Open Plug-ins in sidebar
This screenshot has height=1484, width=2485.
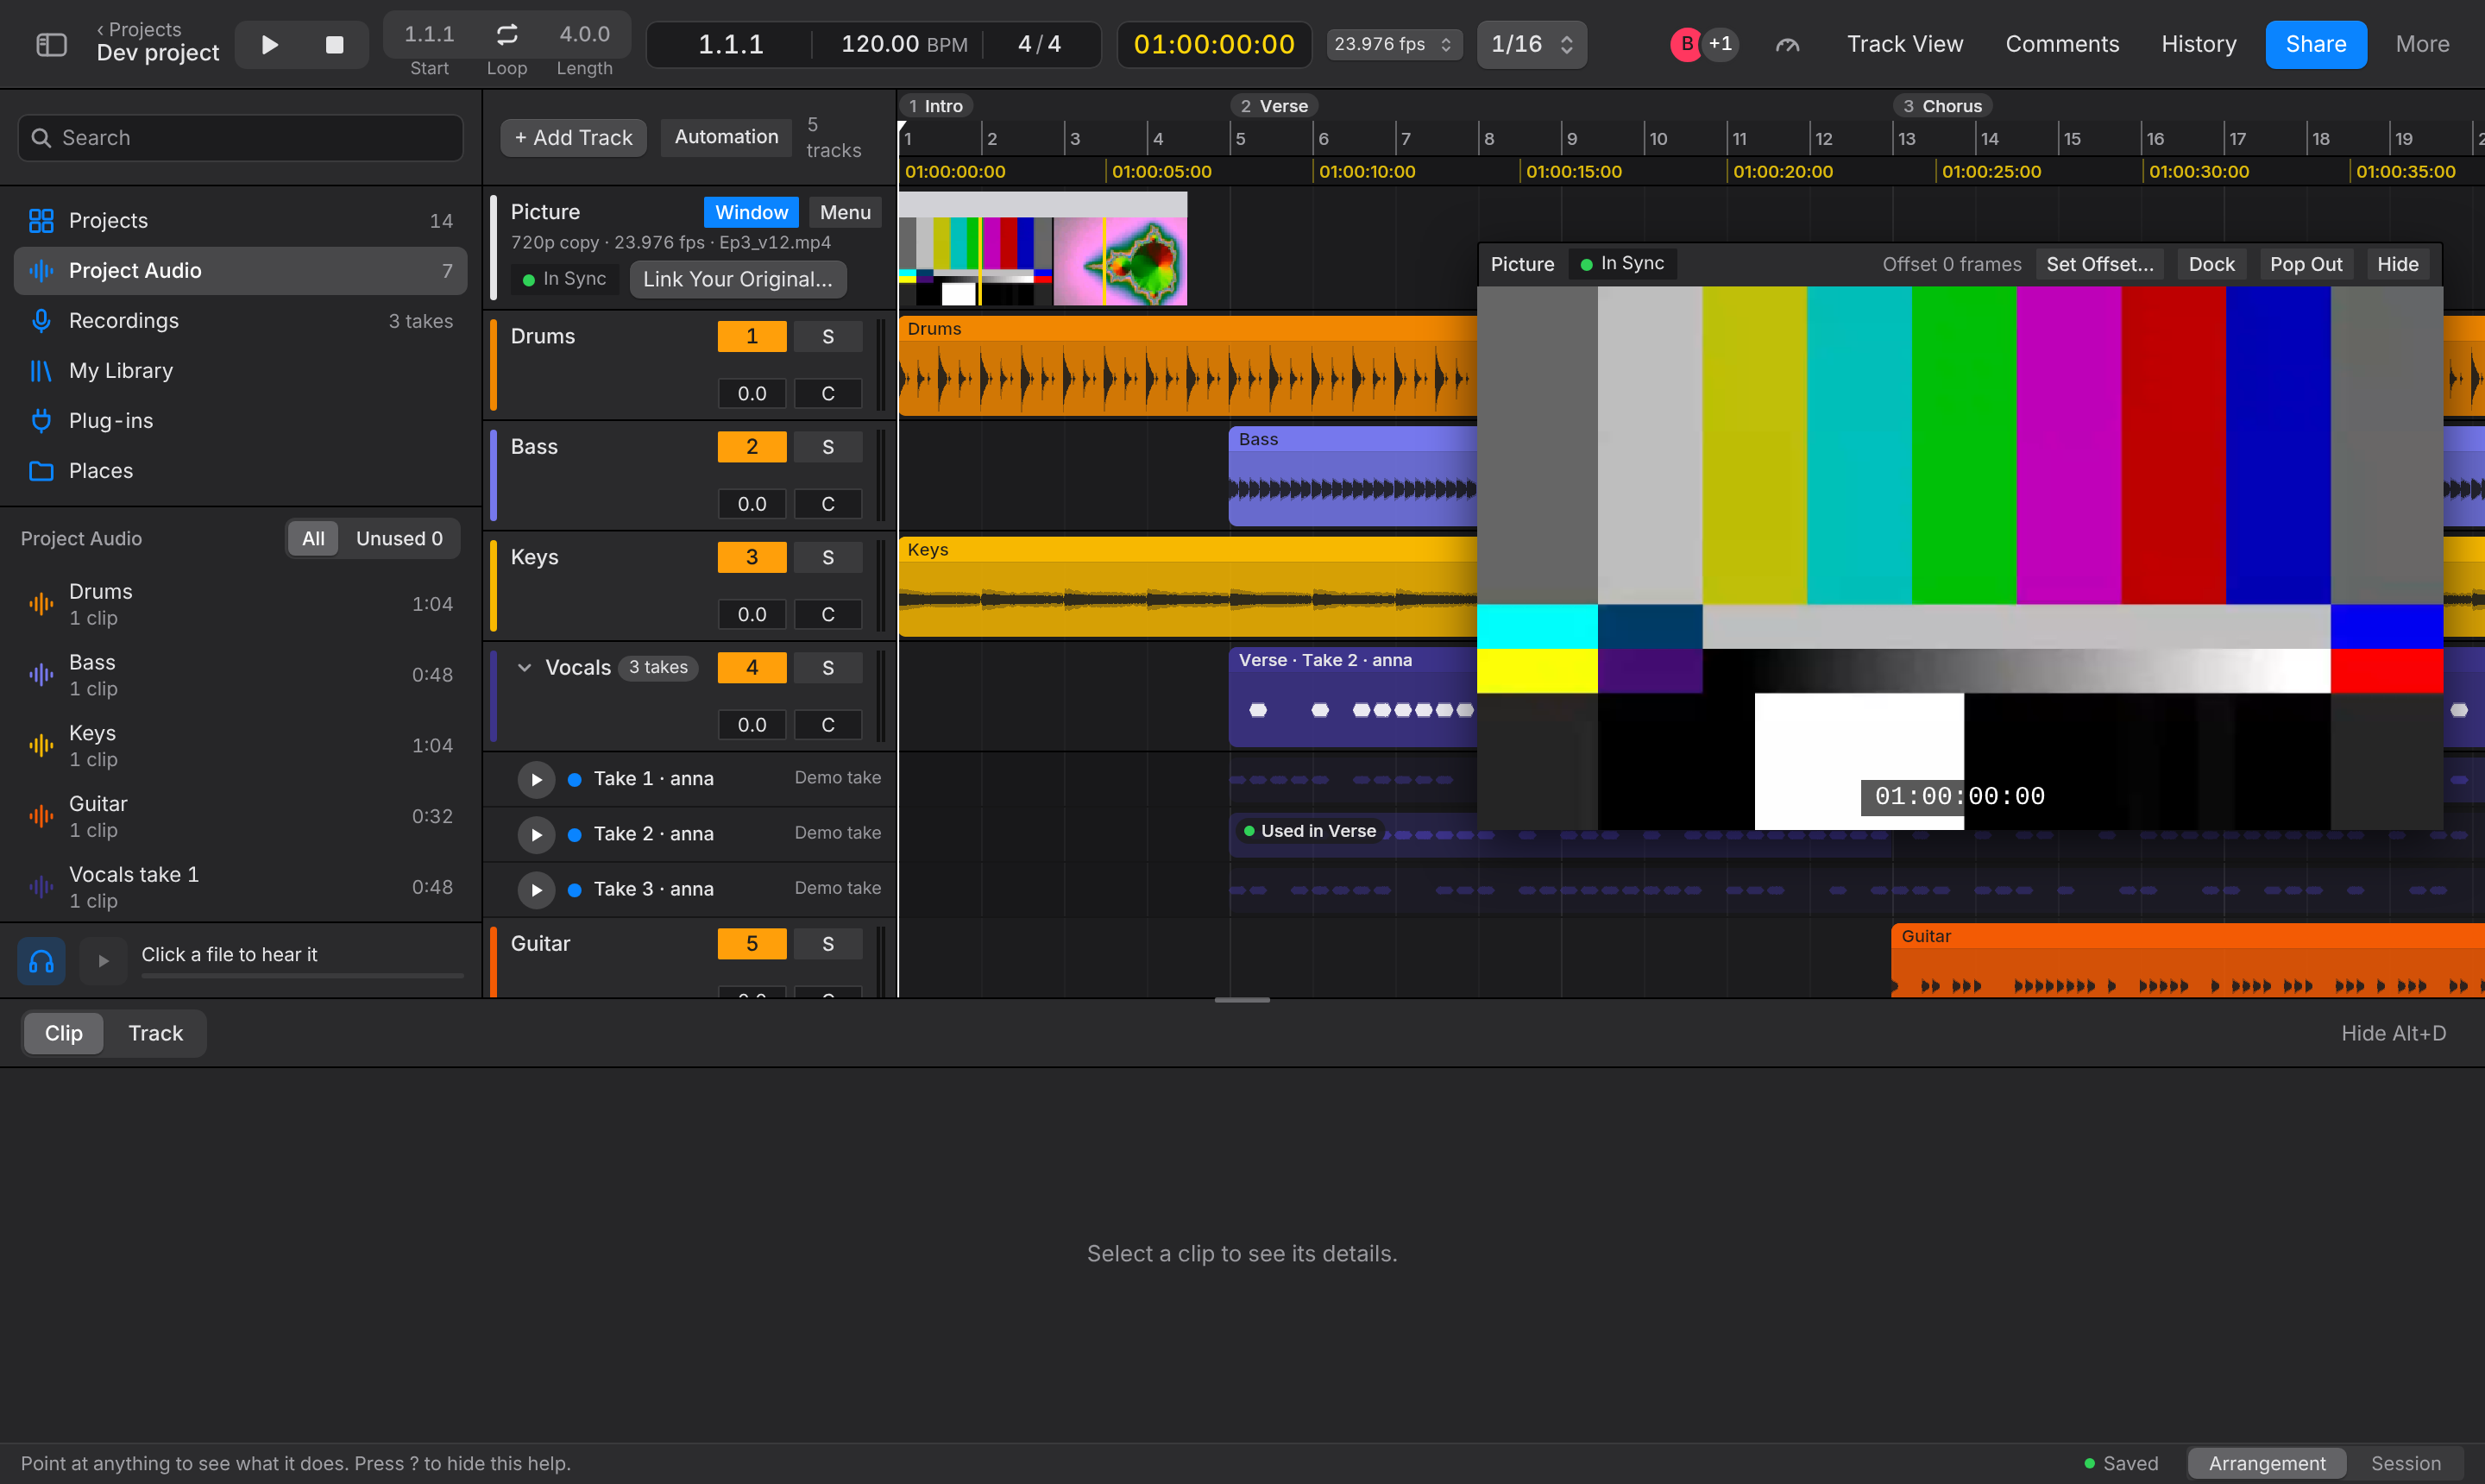point(241,420)
